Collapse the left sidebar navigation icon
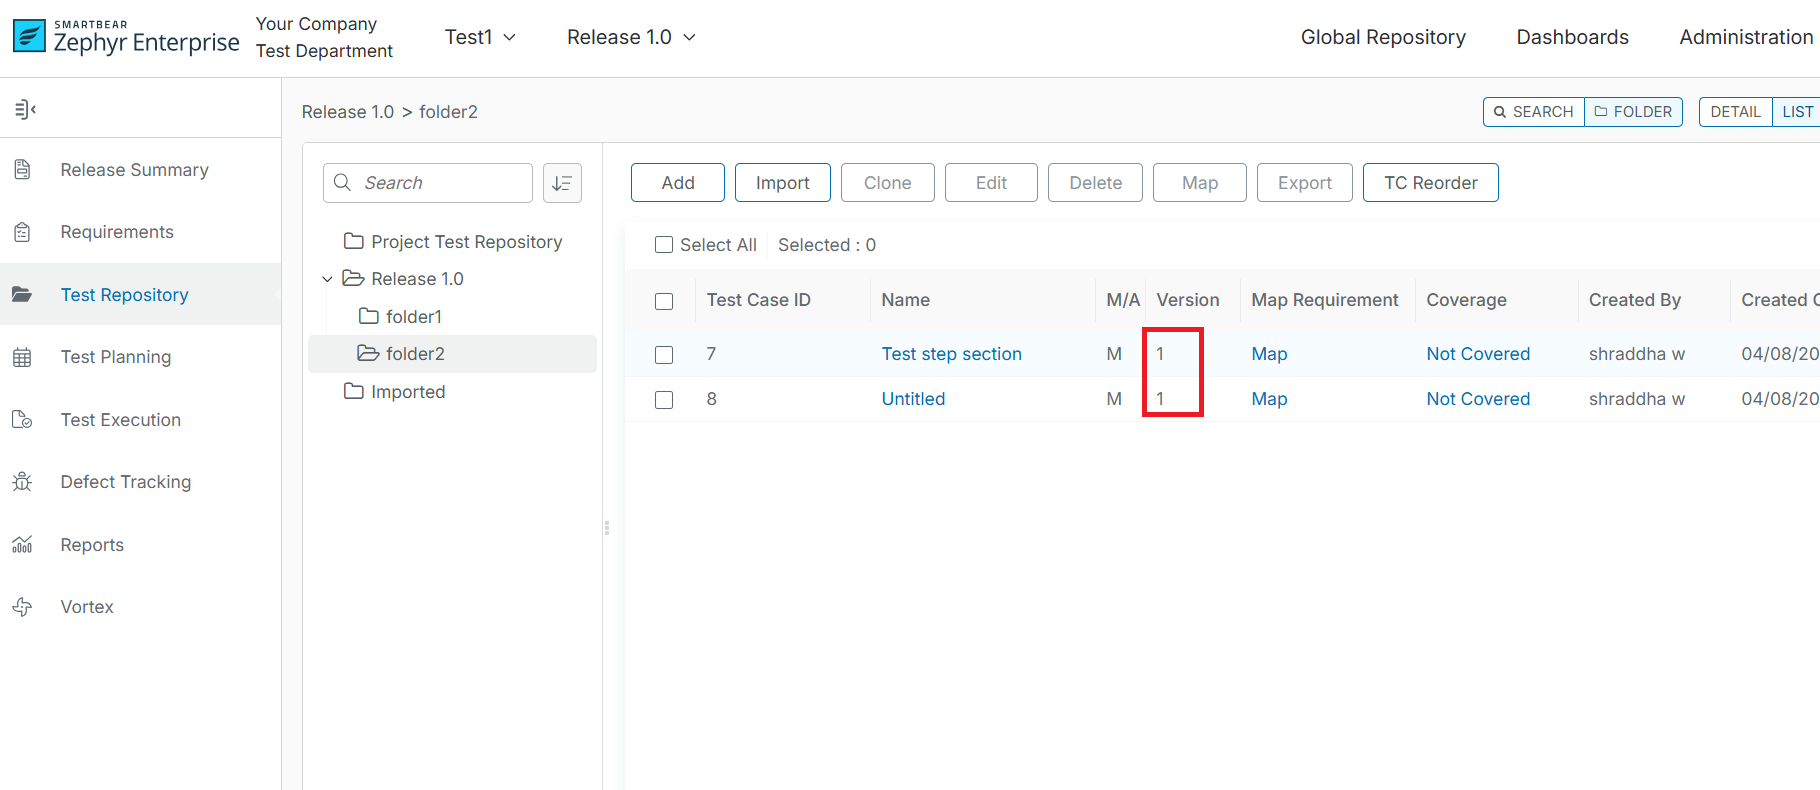 tap(25, 109)
